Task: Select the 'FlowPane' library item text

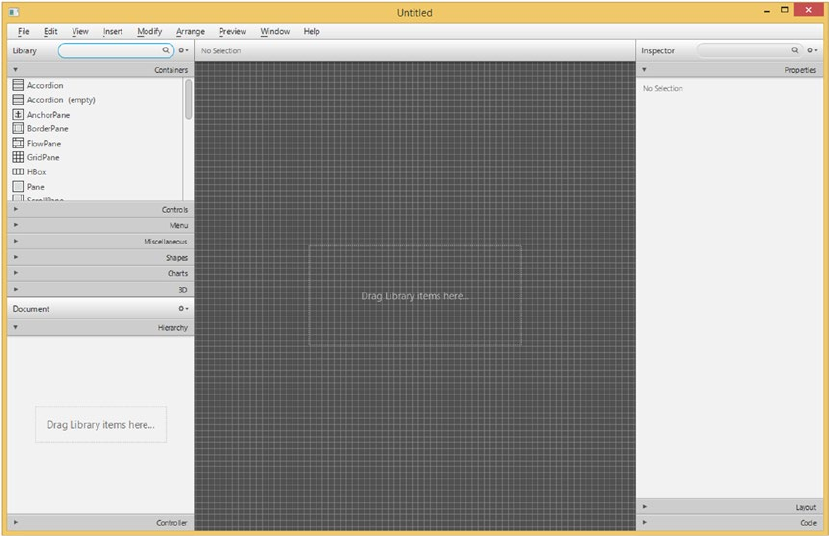Action: (44, 143)
